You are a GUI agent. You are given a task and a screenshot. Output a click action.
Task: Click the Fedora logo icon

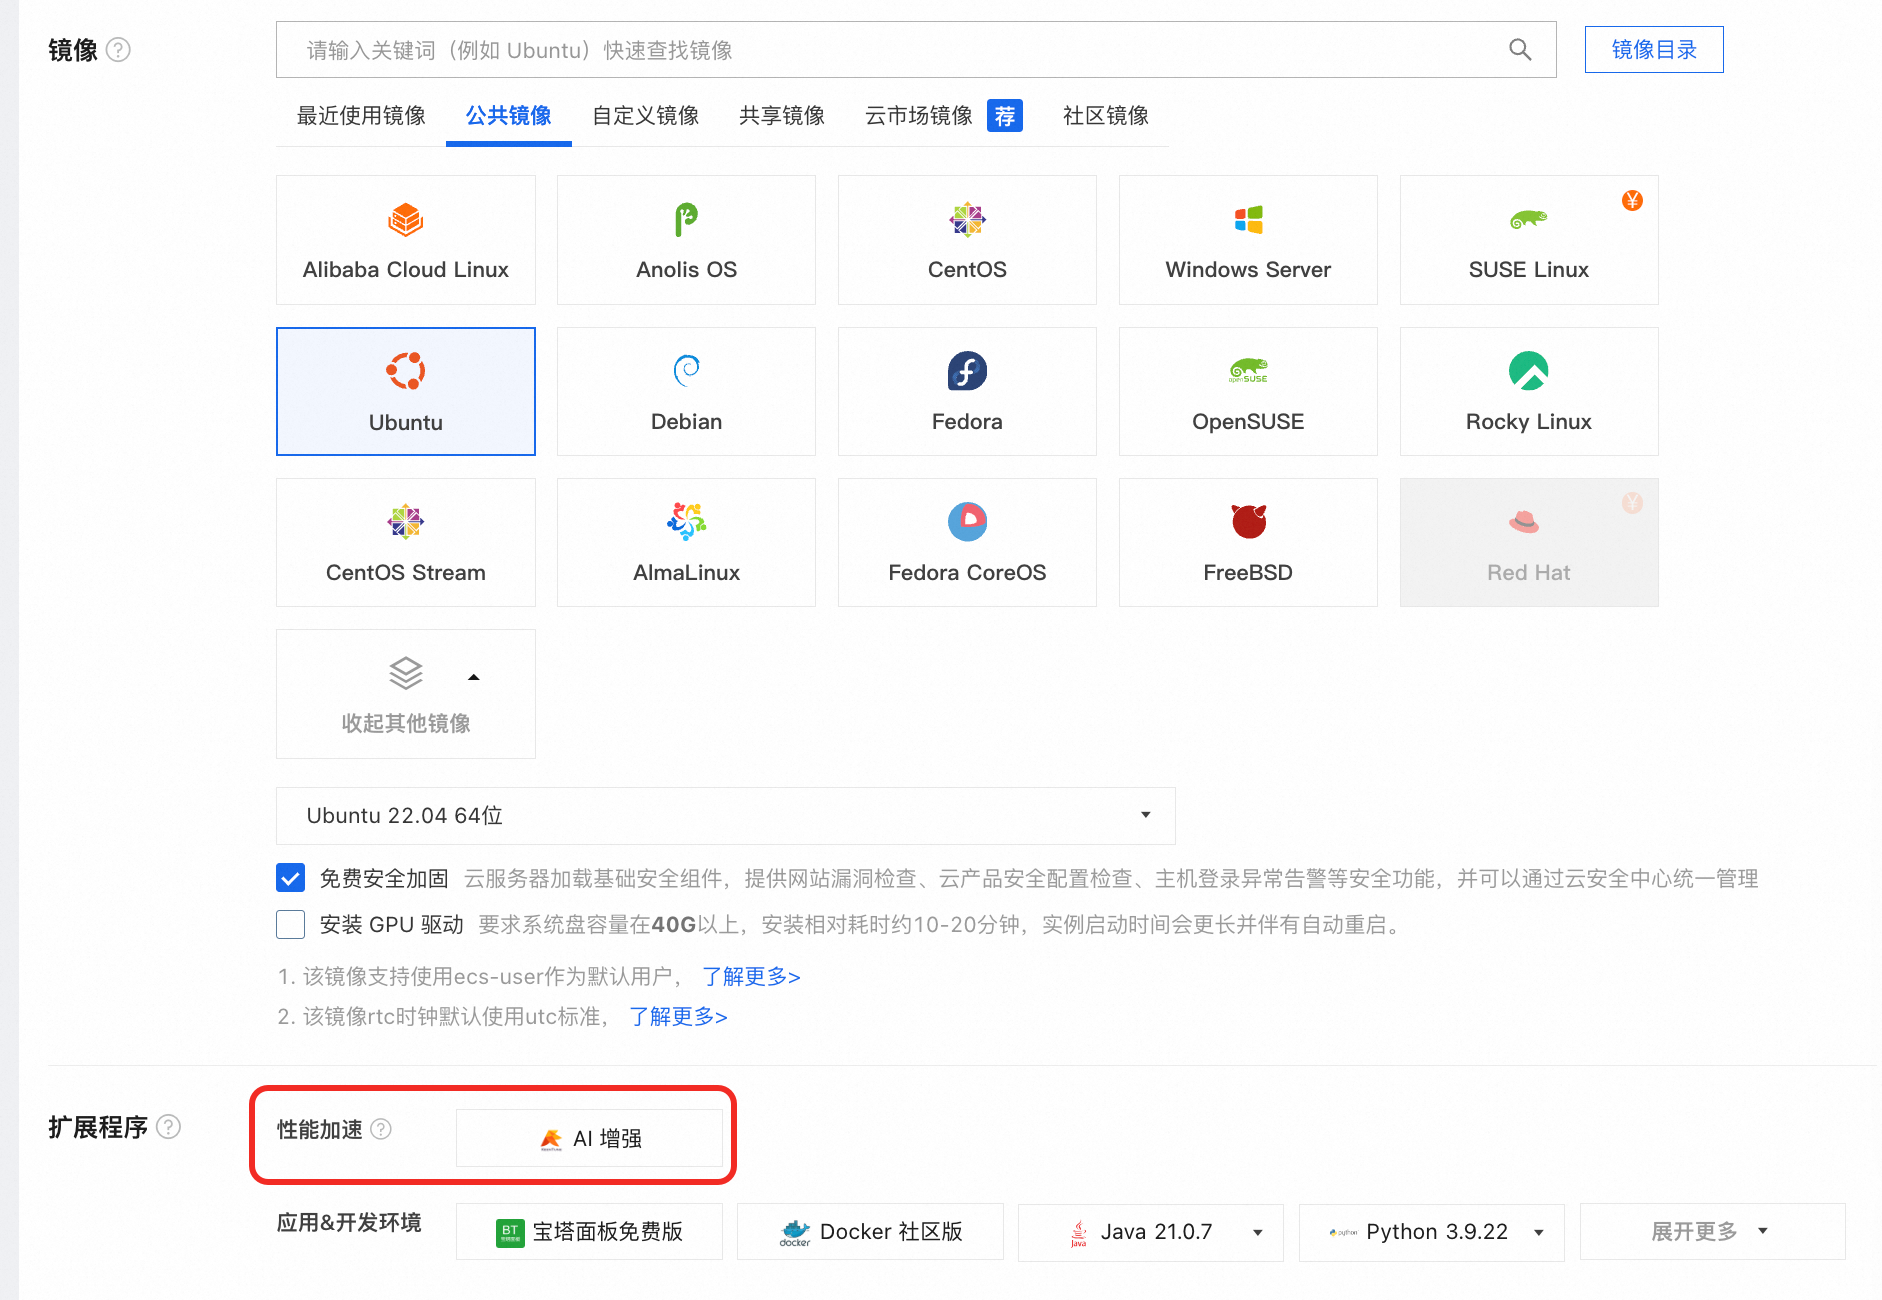(x=967, y=370)
